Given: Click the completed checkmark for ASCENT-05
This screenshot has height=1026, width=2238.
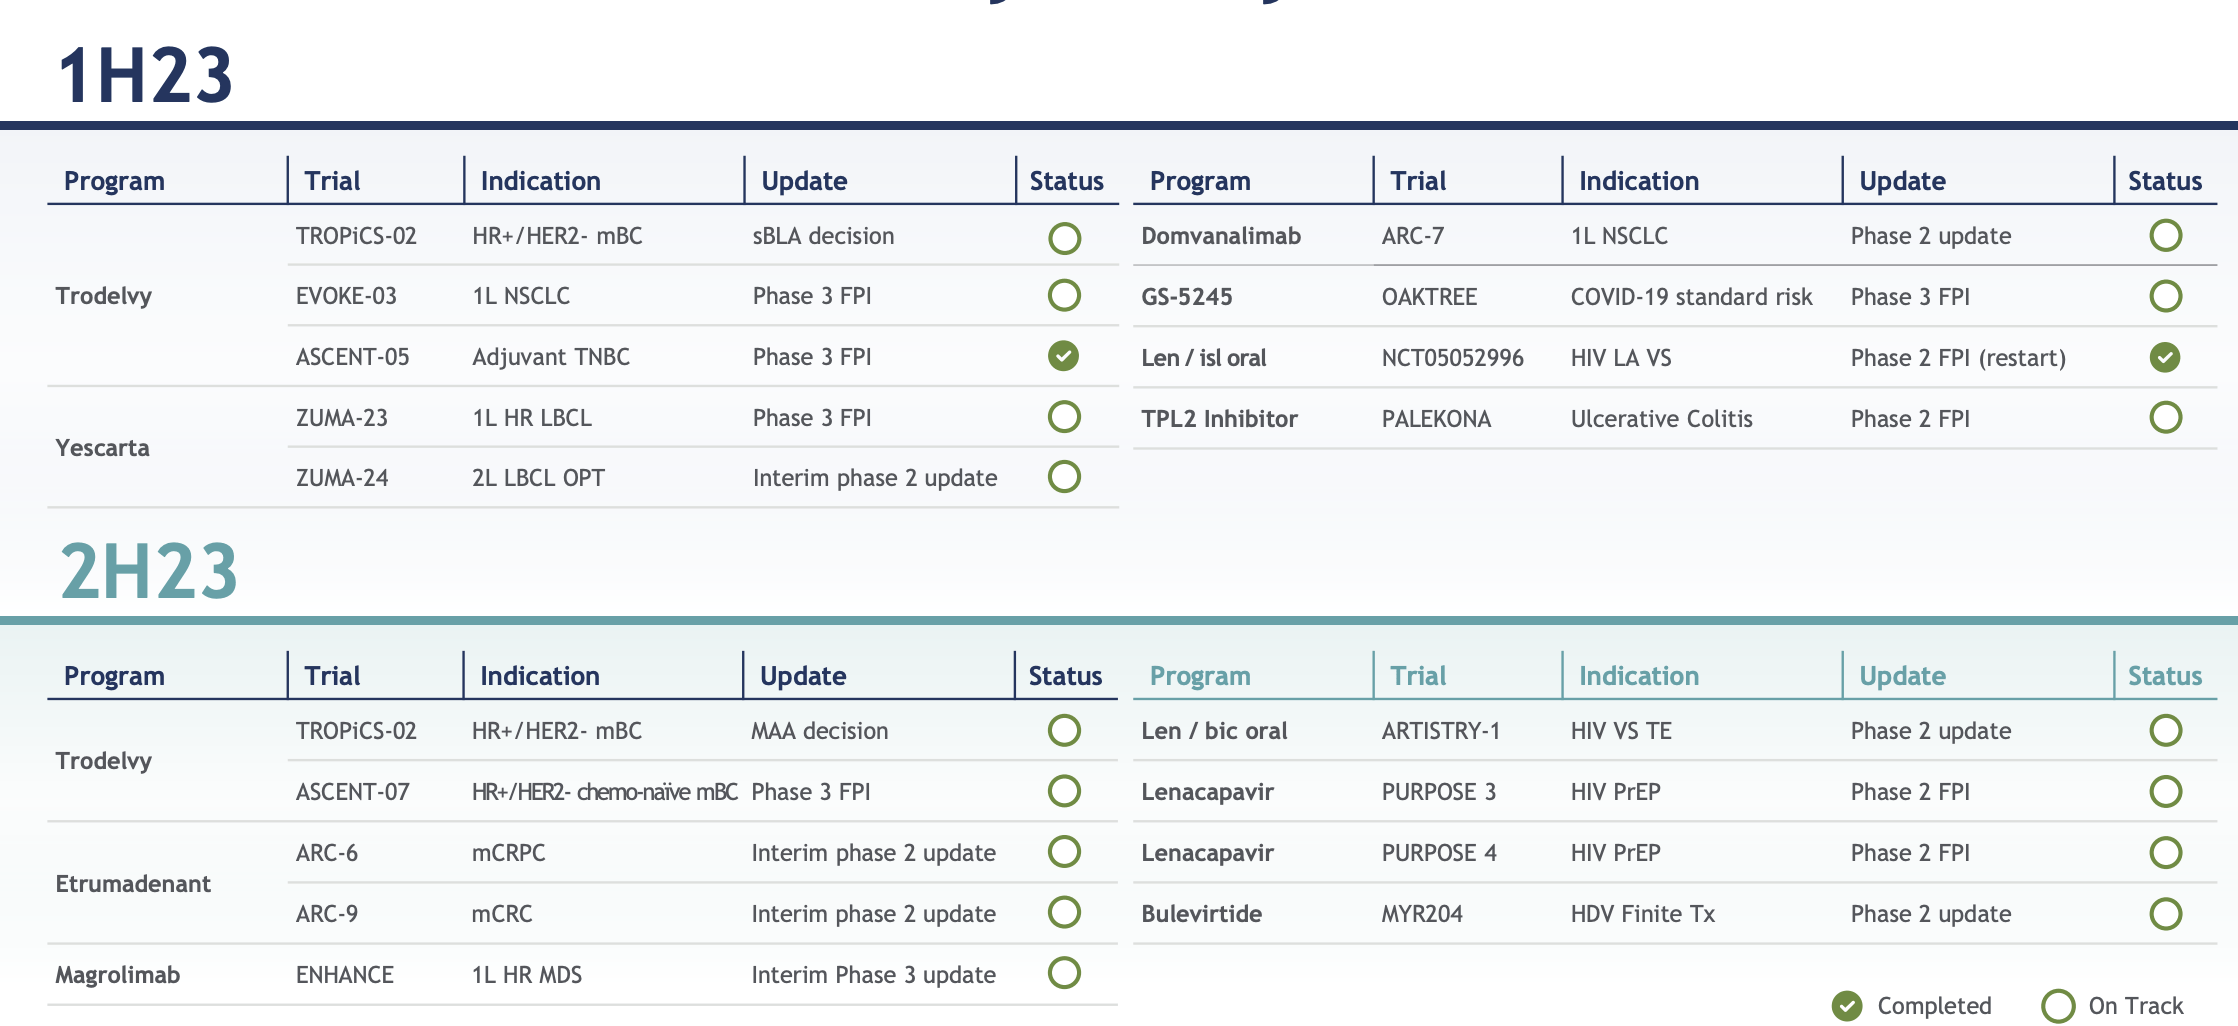Looking at the screenshot, I should (1063, 356).
